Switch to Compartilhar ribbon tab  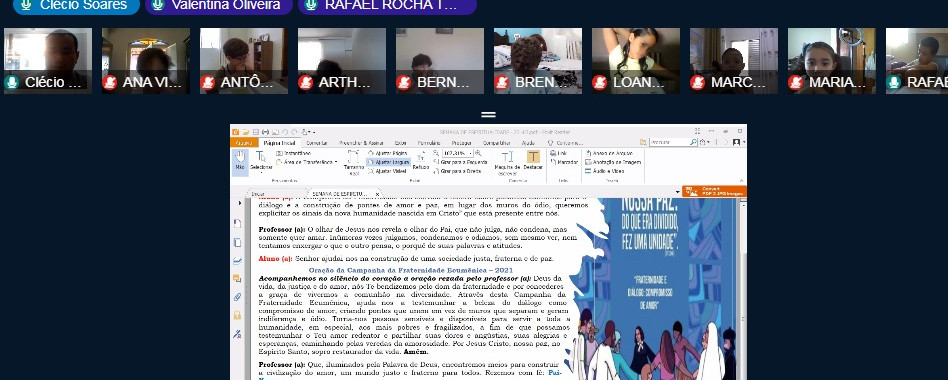(x=496, y=143)
